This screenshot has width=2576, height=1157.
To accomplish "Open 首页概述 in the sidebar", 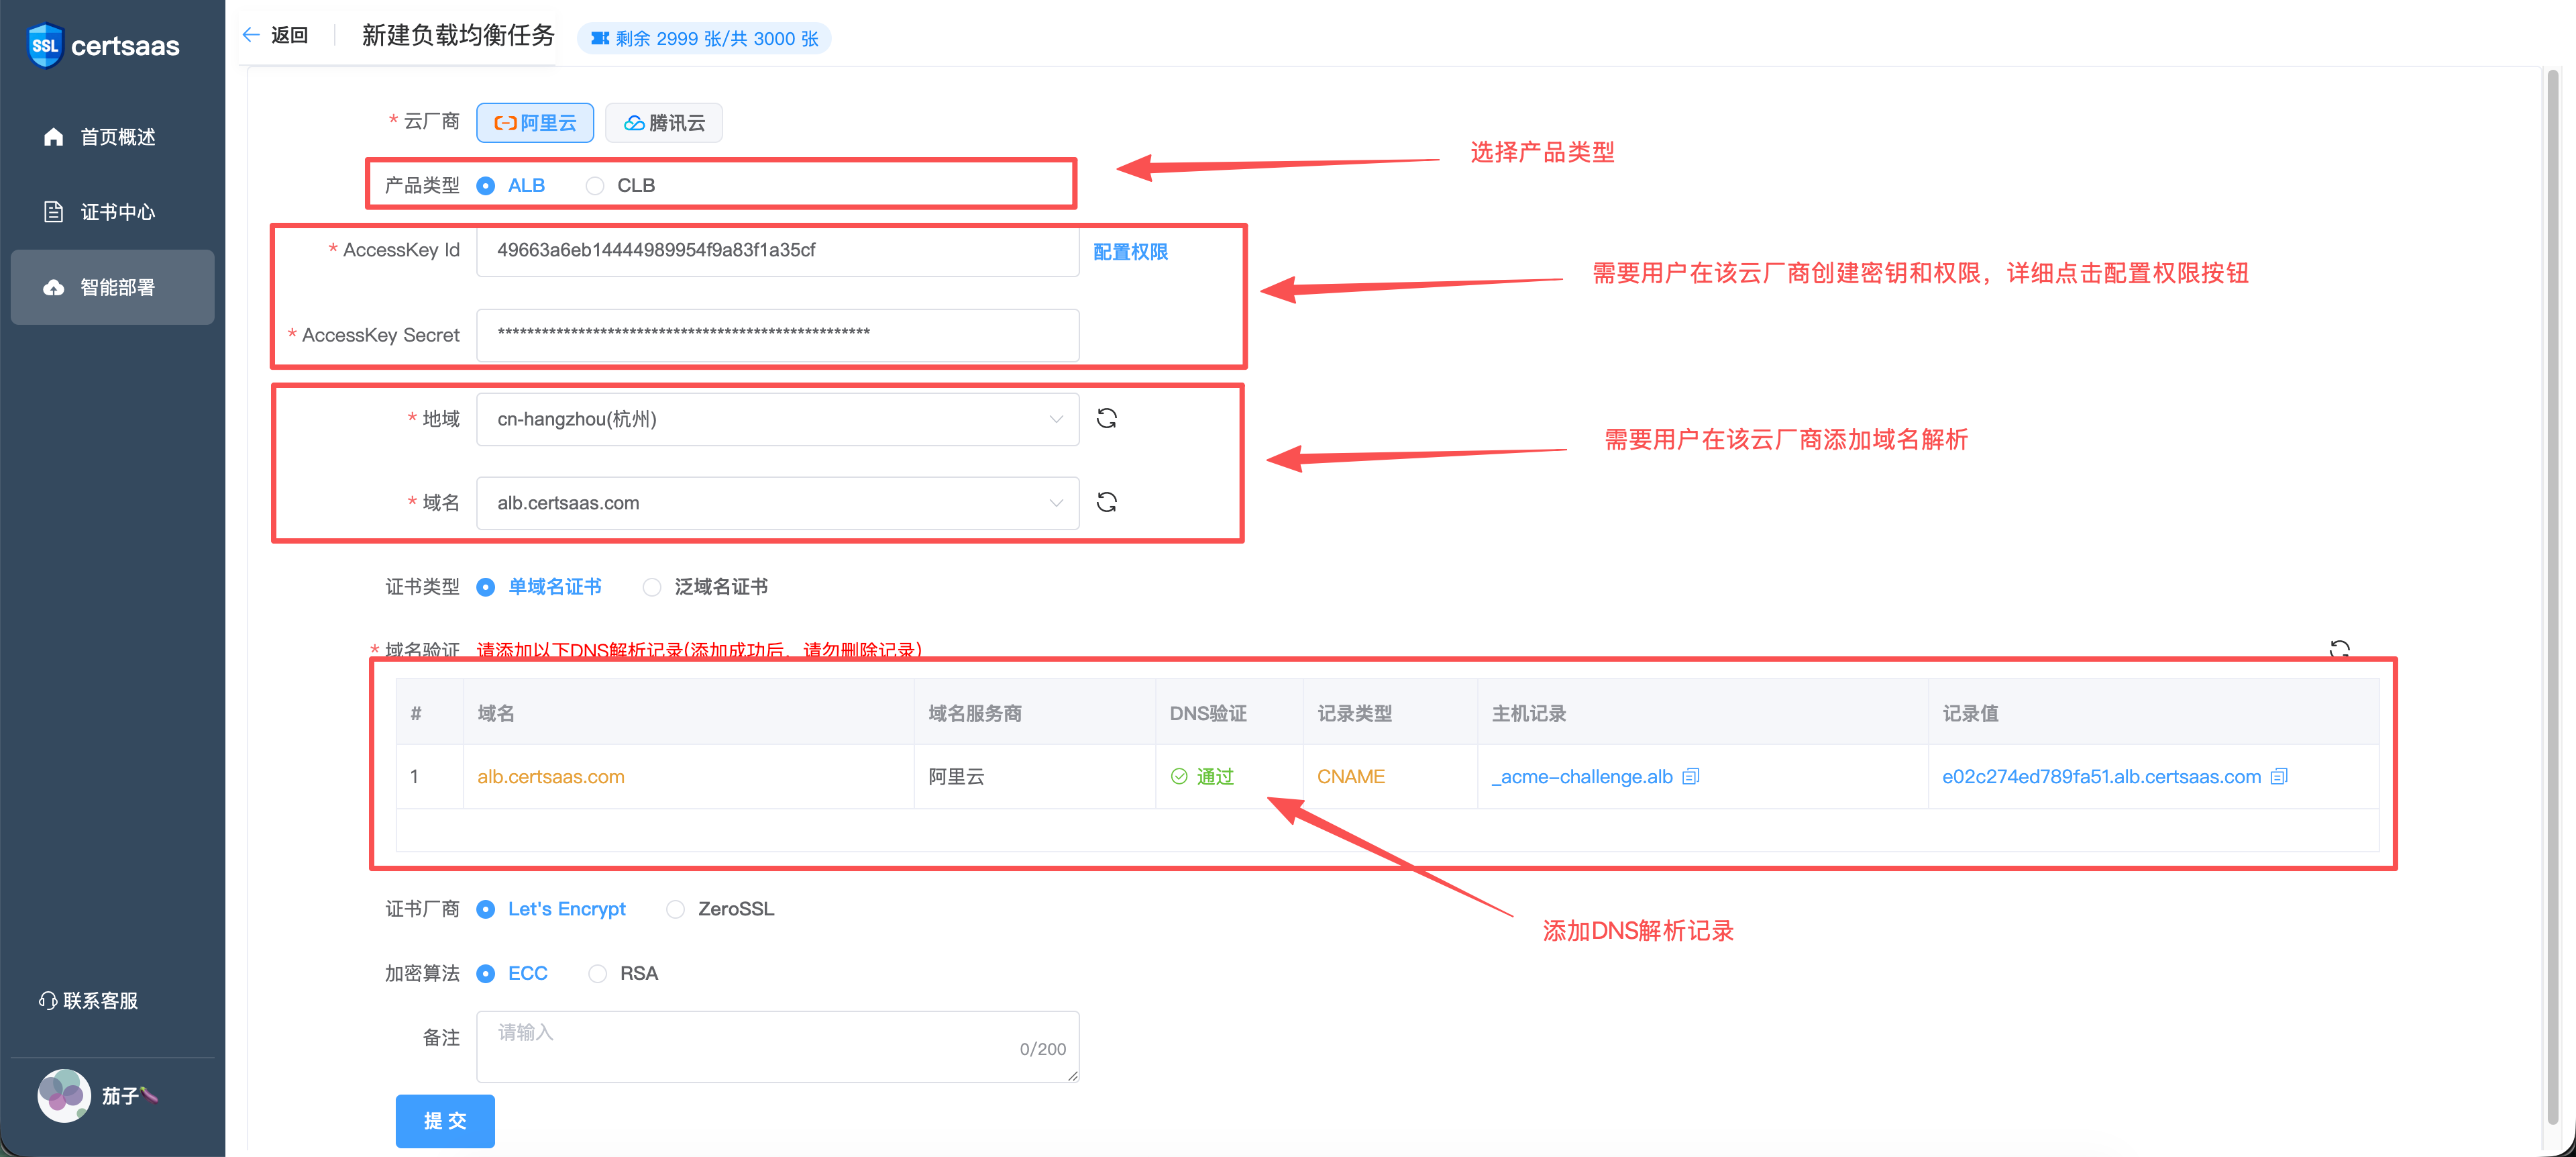I will click(113, 137).
